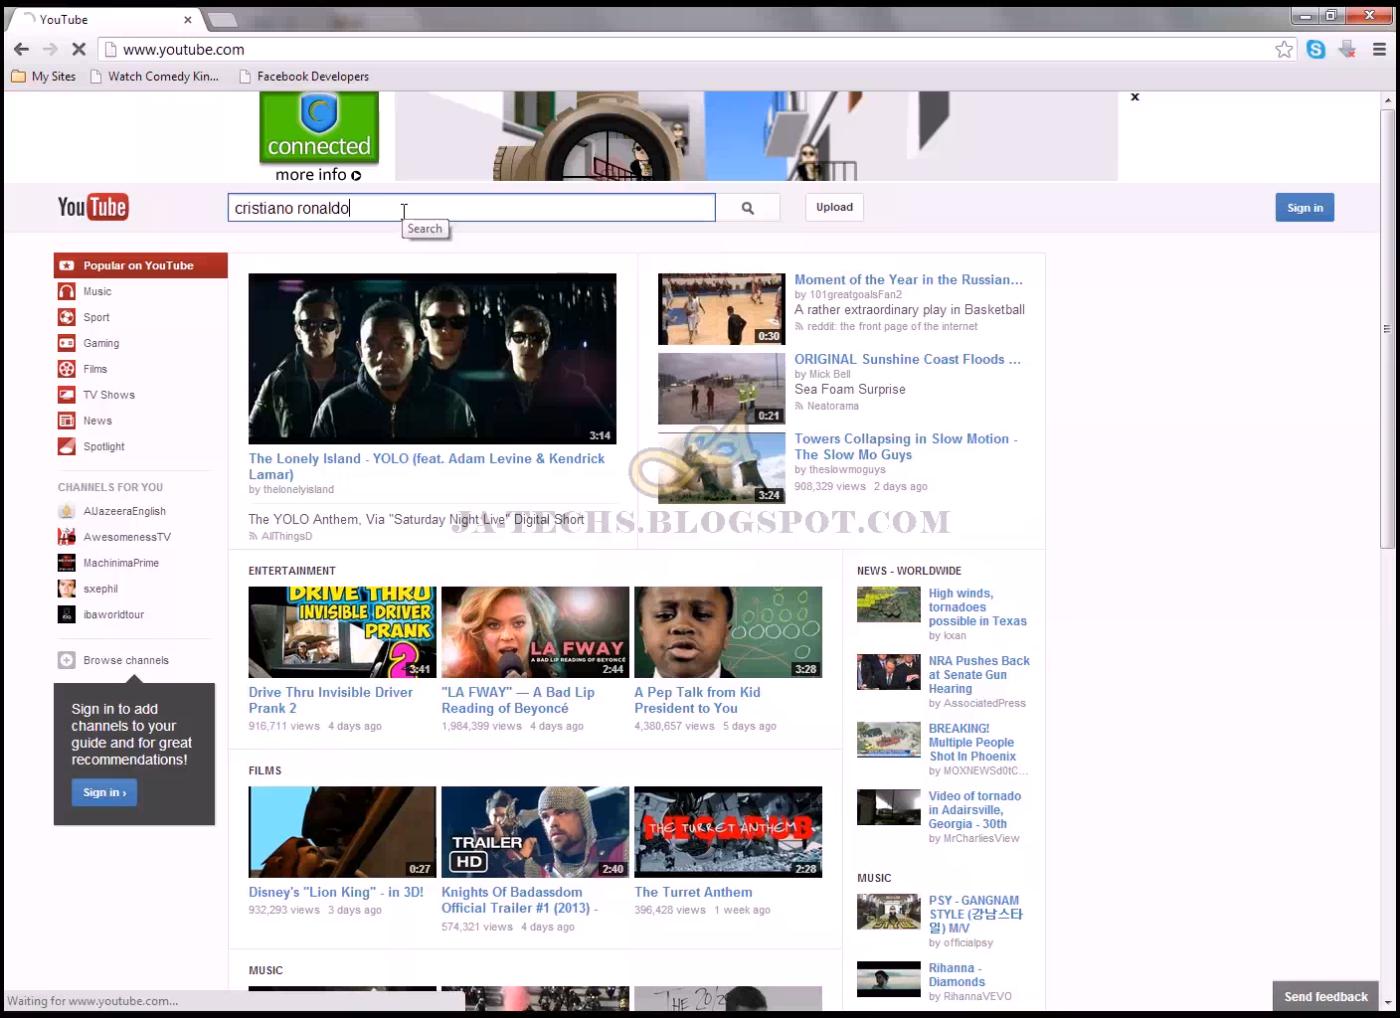This screenshot has width=1400, height=1018.
Task: Open "LA FWAY" Bad Lip Reading title
Action: 518,700
